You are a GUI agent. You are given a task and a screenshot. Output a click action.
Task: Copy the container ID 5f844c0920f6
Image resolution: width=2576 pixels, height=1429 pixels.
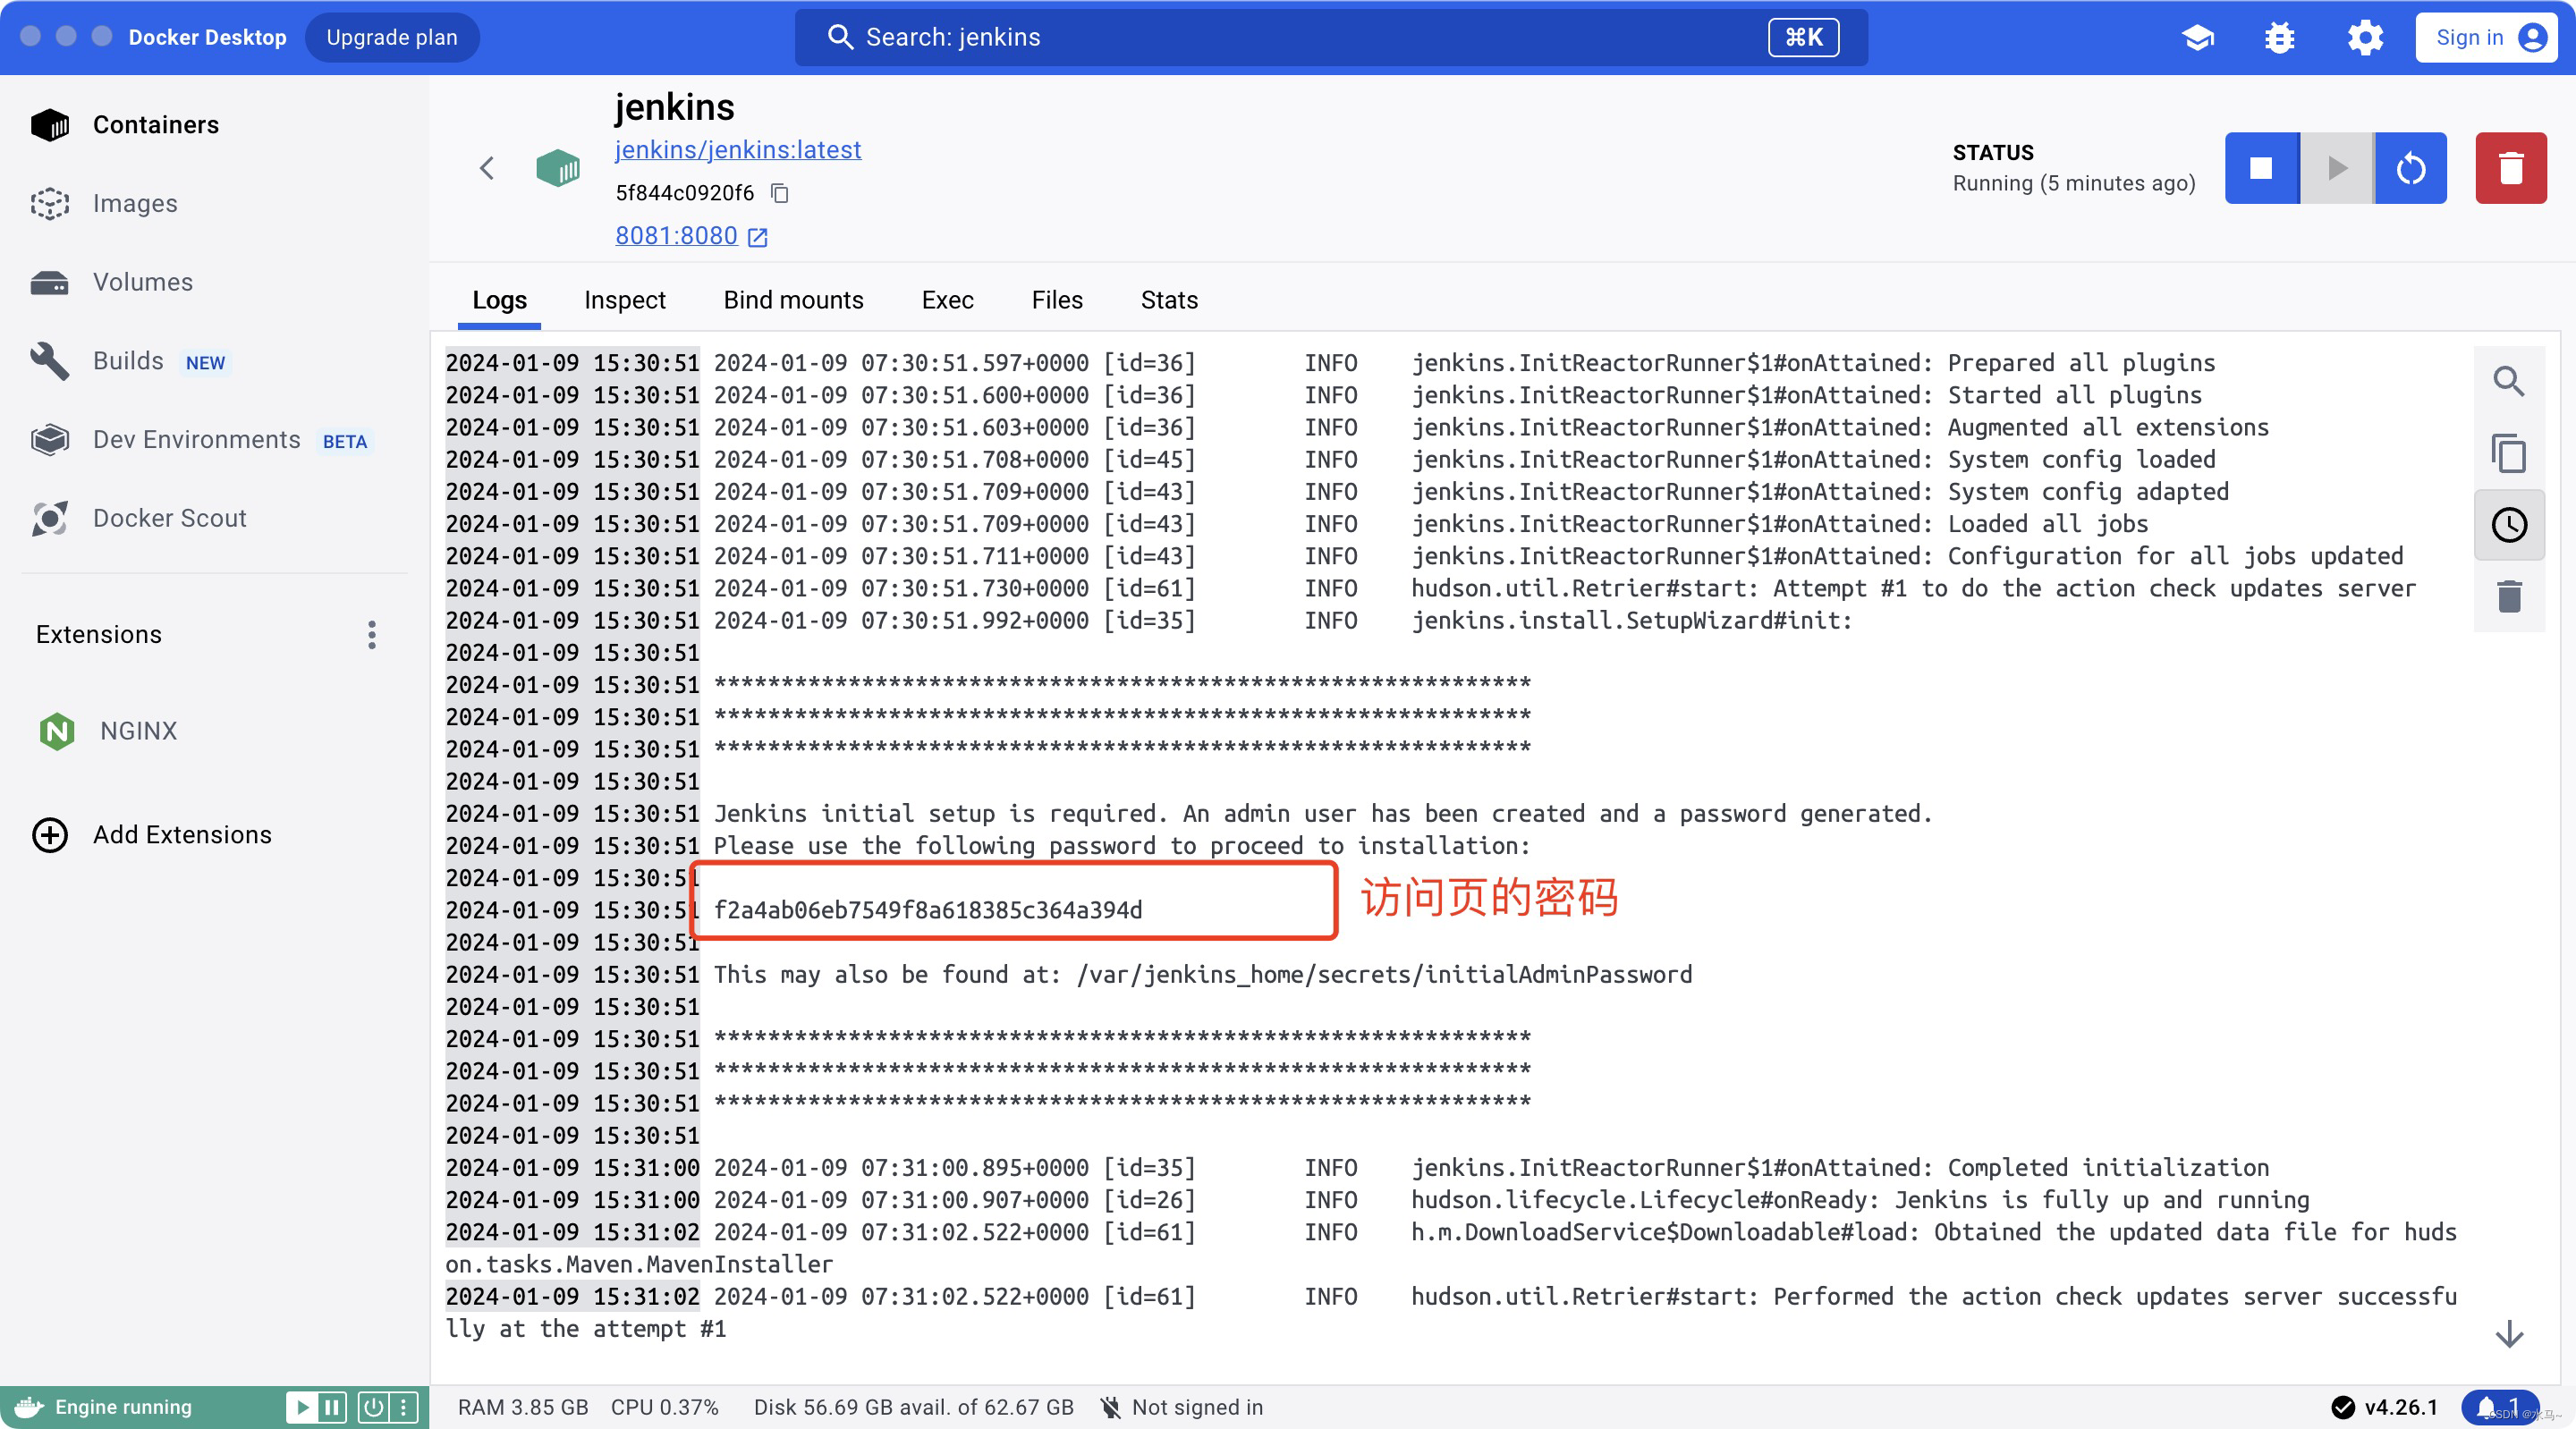pyautogui.click(x=780, y=193)
